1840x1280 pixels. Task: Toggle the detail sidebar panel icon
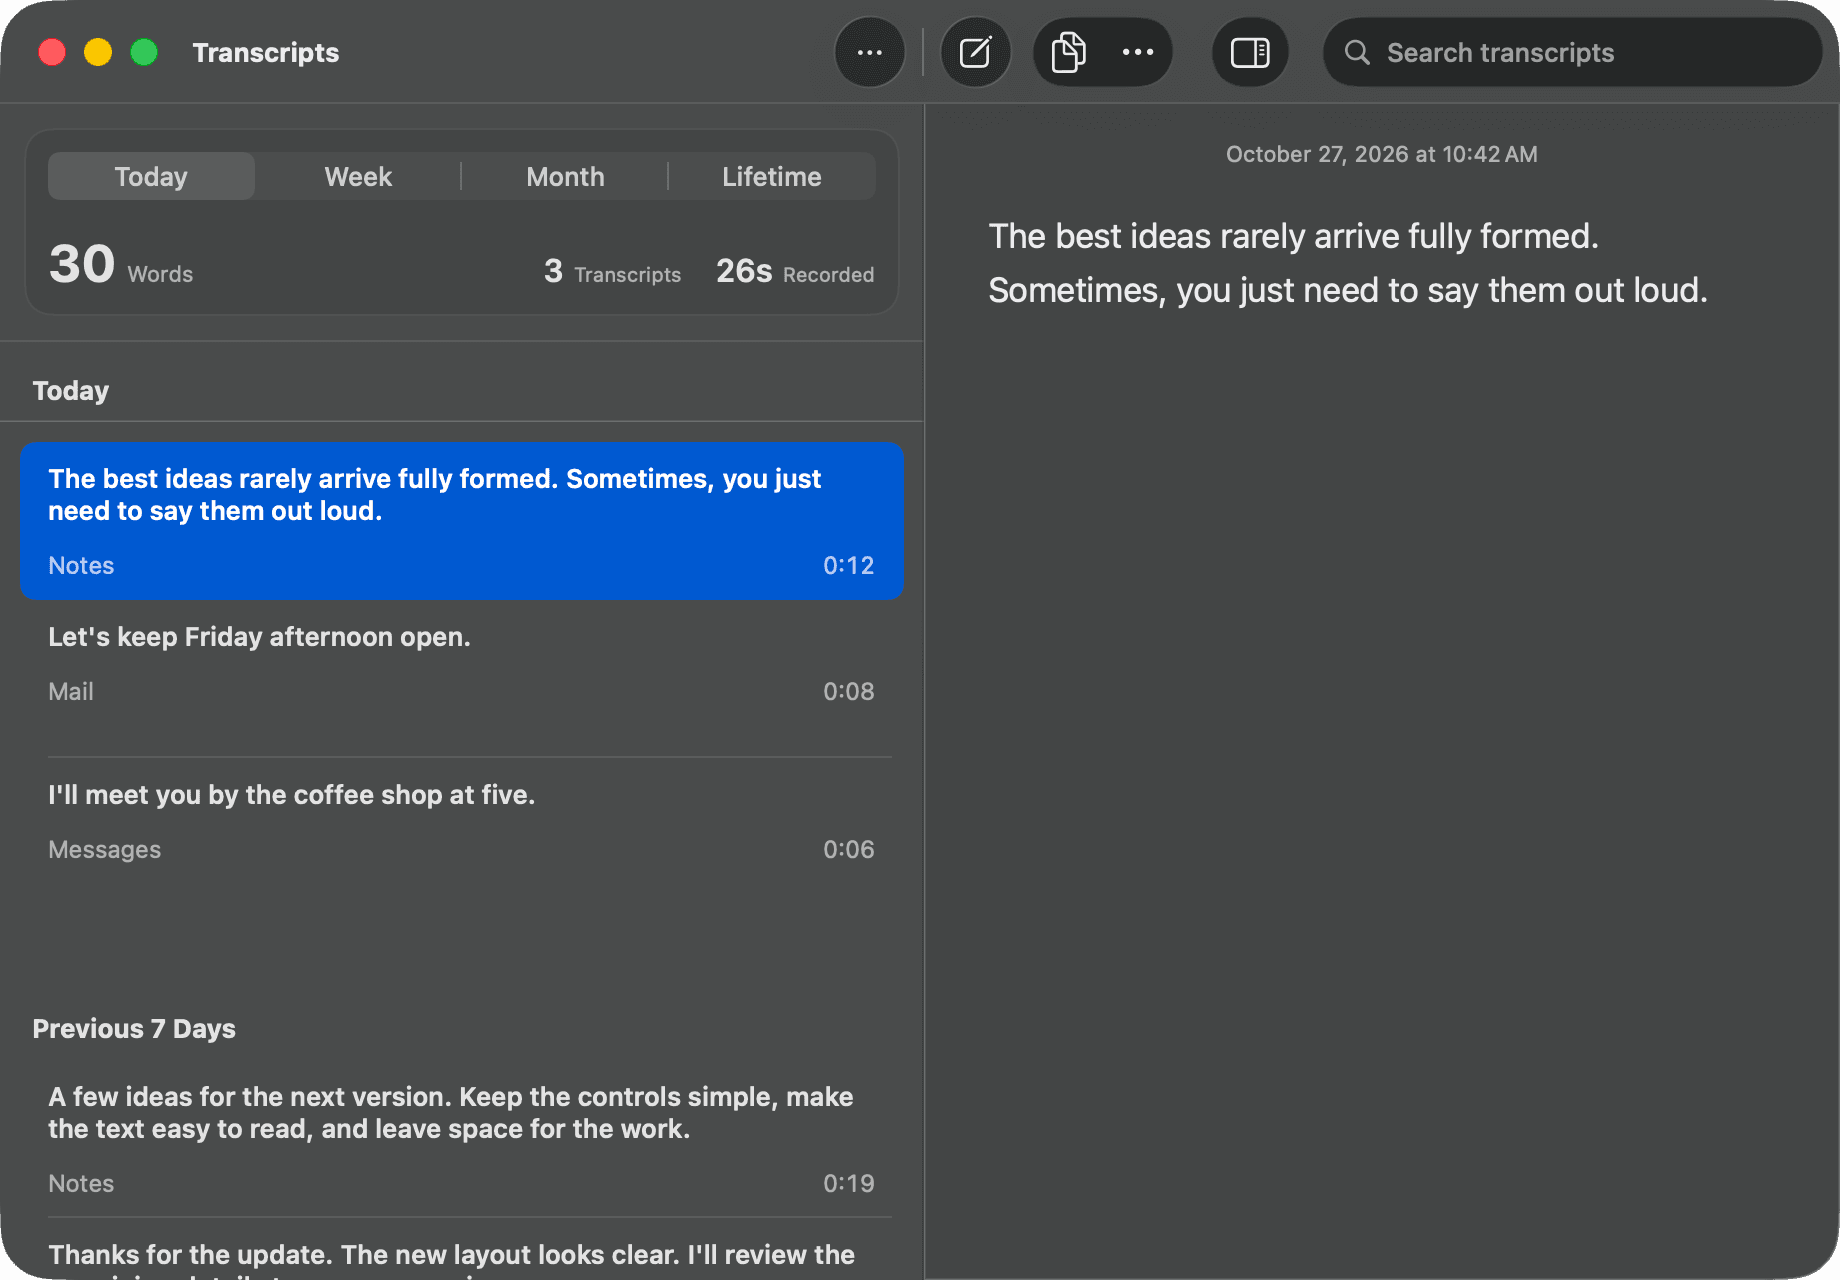[x=1249, y=52]
